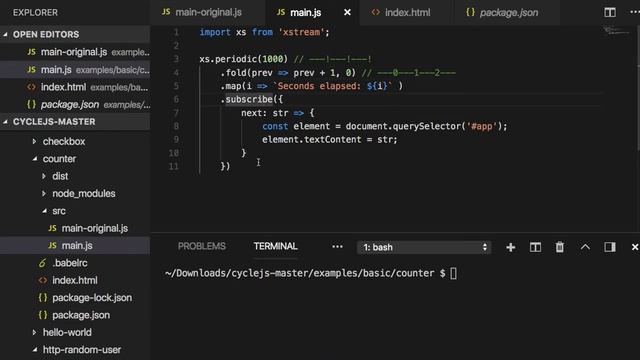Screen dimensions: 640x360
Task: Open the editor more actions ellipsis
Action: tap(635, 12)
